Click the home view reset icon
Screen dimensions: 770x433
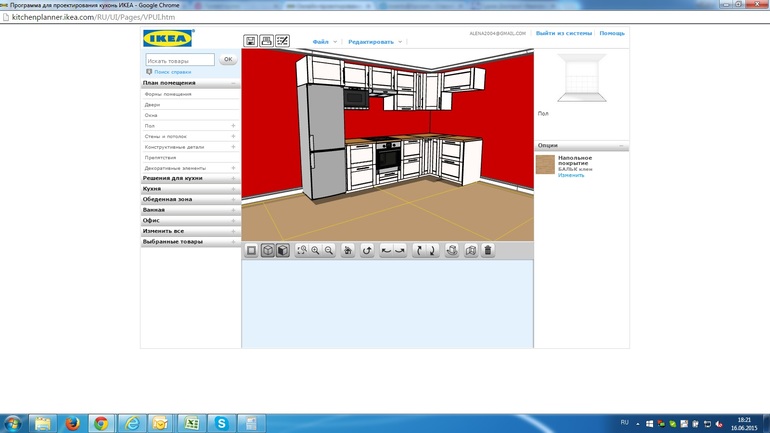pos(348,250)
